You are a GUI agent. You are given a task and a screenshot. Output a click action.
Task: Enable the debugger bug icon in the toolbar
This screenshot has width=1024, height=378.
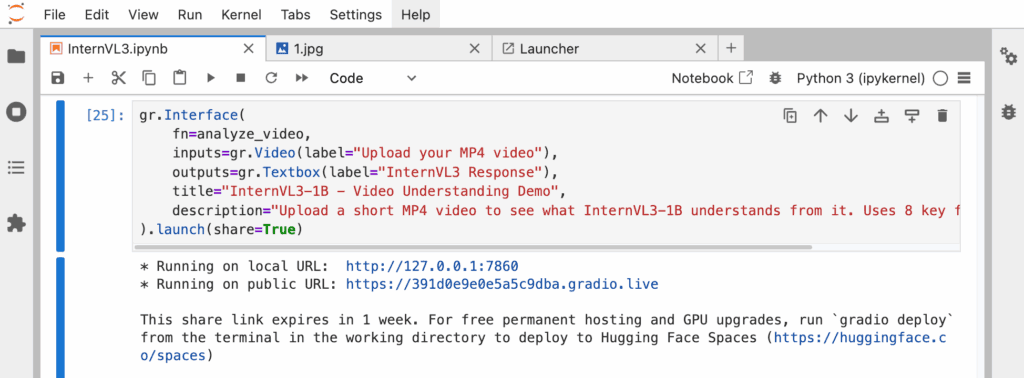coord(775,78)
